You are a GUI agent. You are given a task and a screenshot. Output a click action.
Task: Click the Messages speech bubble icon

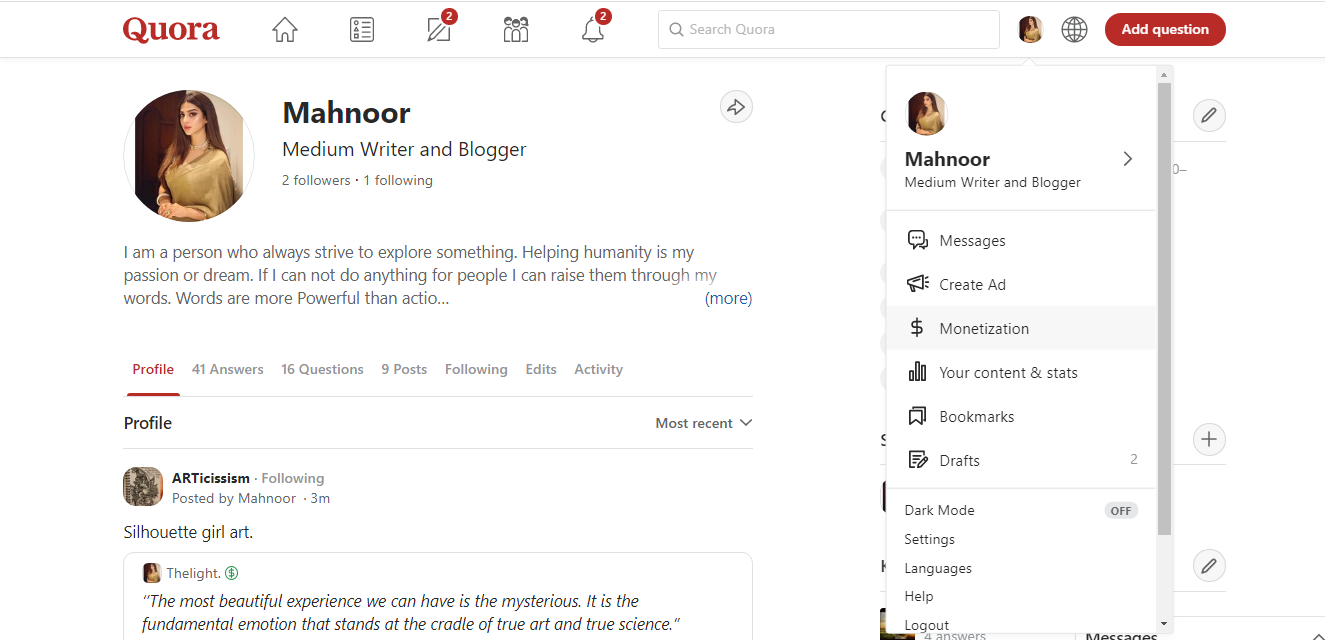click(917, 240)
